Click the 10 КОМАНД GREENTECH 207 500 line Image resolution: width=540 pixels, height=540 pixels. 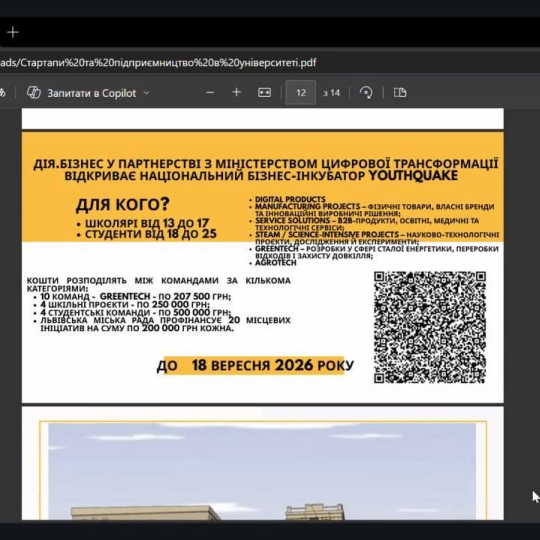click(136, 297)
